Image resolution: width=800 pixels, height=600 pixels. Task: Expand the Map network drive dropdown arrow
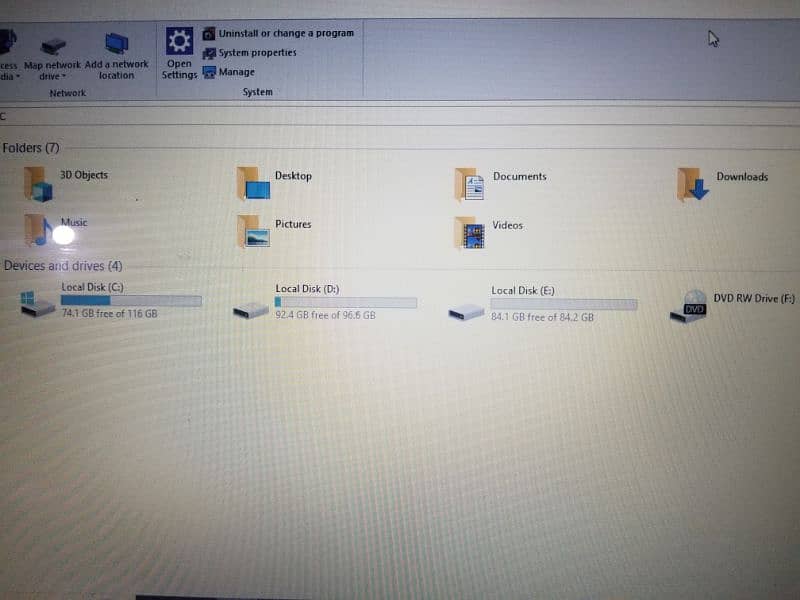(64, 77)
